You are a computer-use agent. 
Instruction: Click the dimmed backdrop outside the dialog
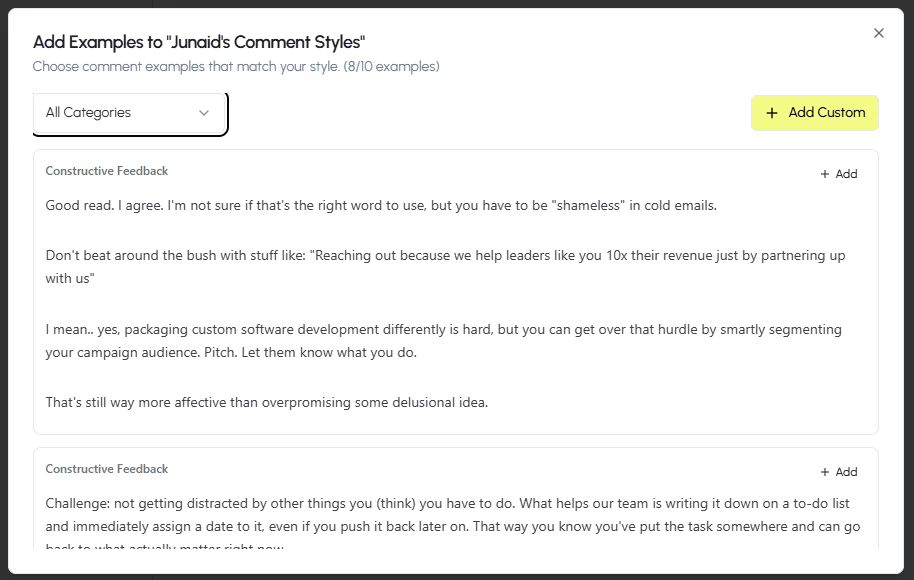pos(457,3)
